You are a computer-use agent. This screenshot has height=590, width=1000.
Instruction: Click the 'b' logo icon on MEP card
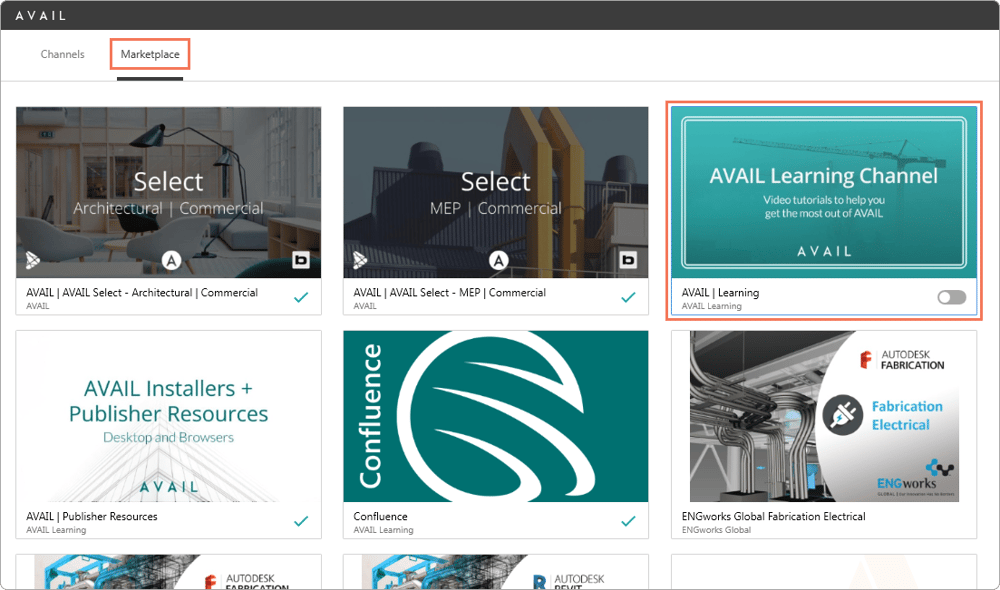coord(628,261)
